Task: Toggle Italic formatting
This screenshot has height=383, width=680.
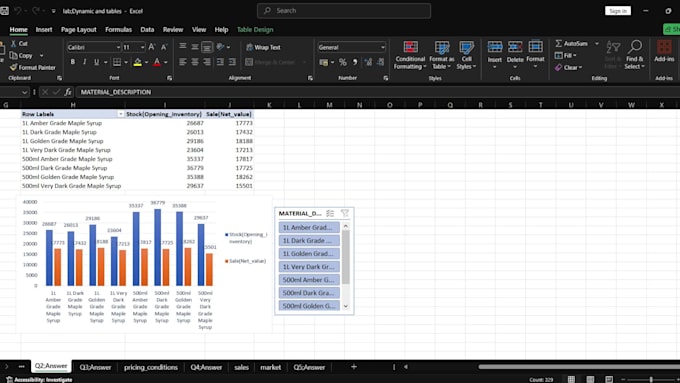Action: pos(85,62)
